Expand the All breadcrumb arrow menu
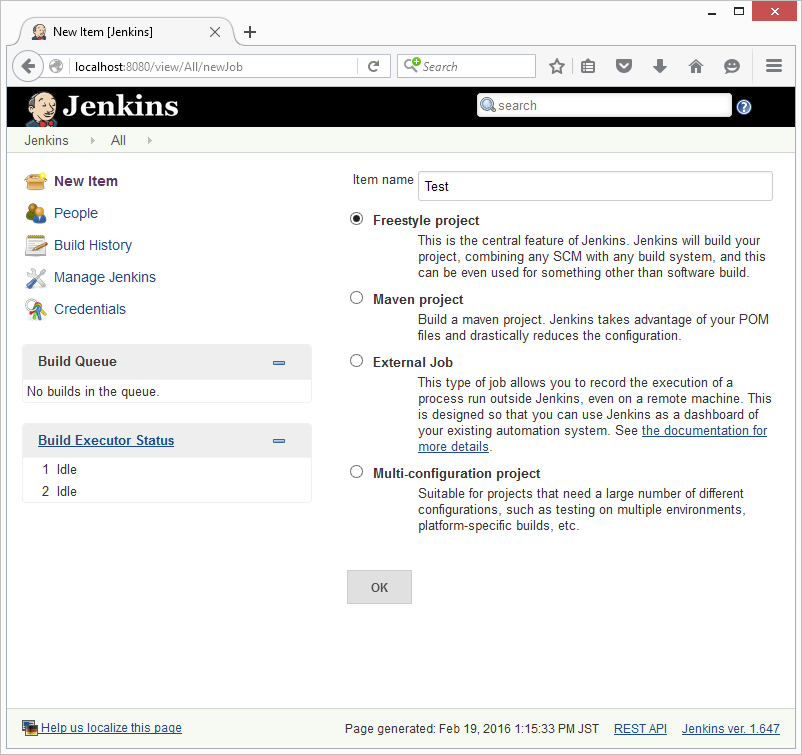Screen dimensions: 802x755 [x=149, y=141]
